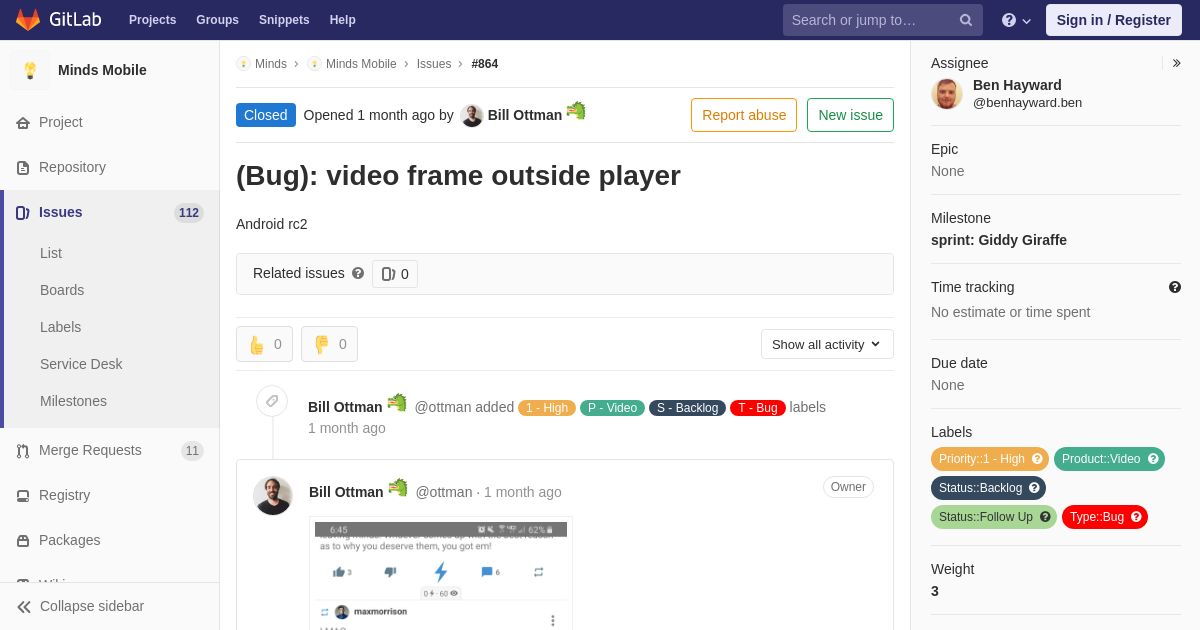Click the @benhayward.ben username link
Screen dimensions: 1200x630
pos(1027,102)
